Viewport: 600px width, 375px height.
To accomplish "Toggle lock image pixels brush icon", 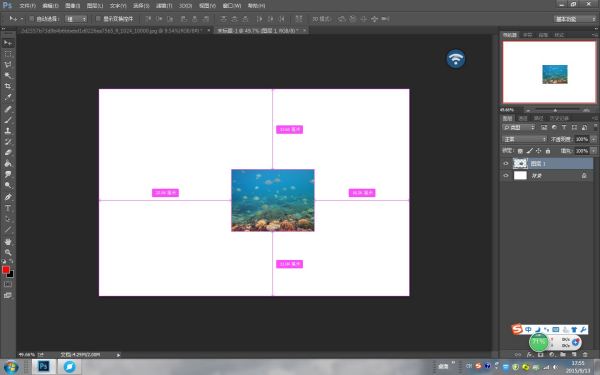I will click(530, 151).
